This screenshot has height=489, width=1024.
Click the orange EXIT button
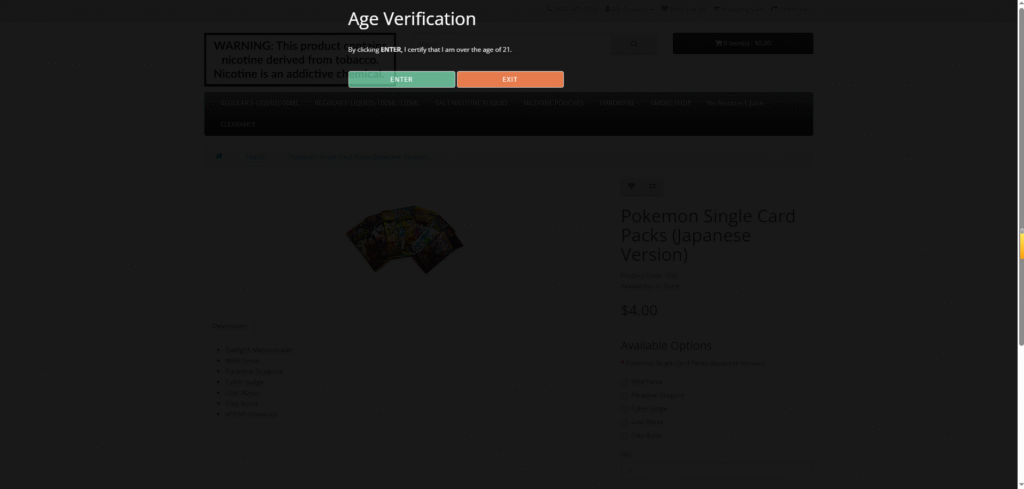(x=510, y=80)
